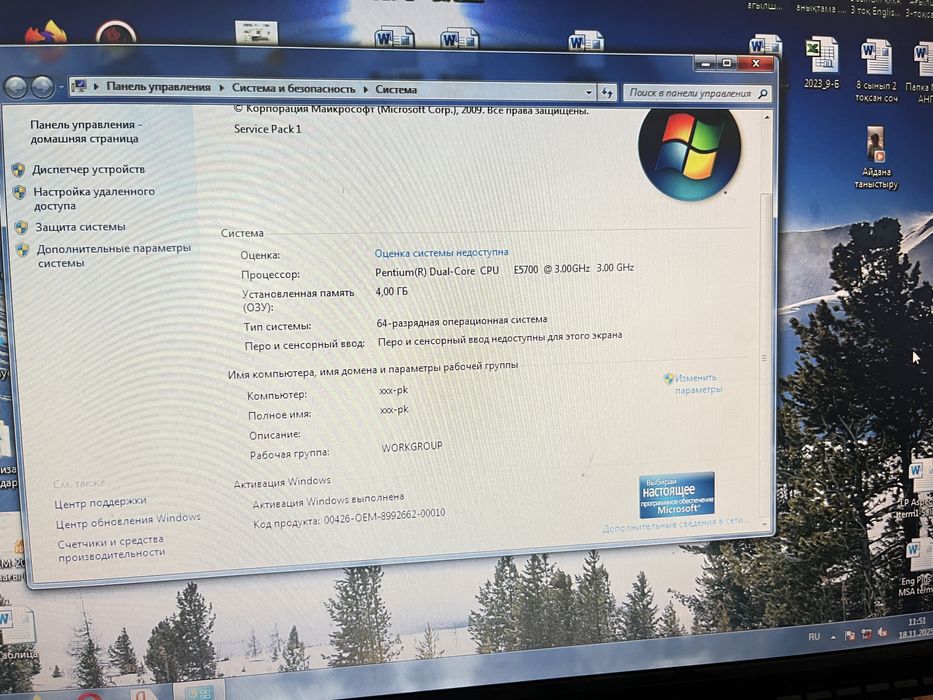933x700 pixels.
Task: Open 'Счетчики и средства производительности' link
Action: 111,548
